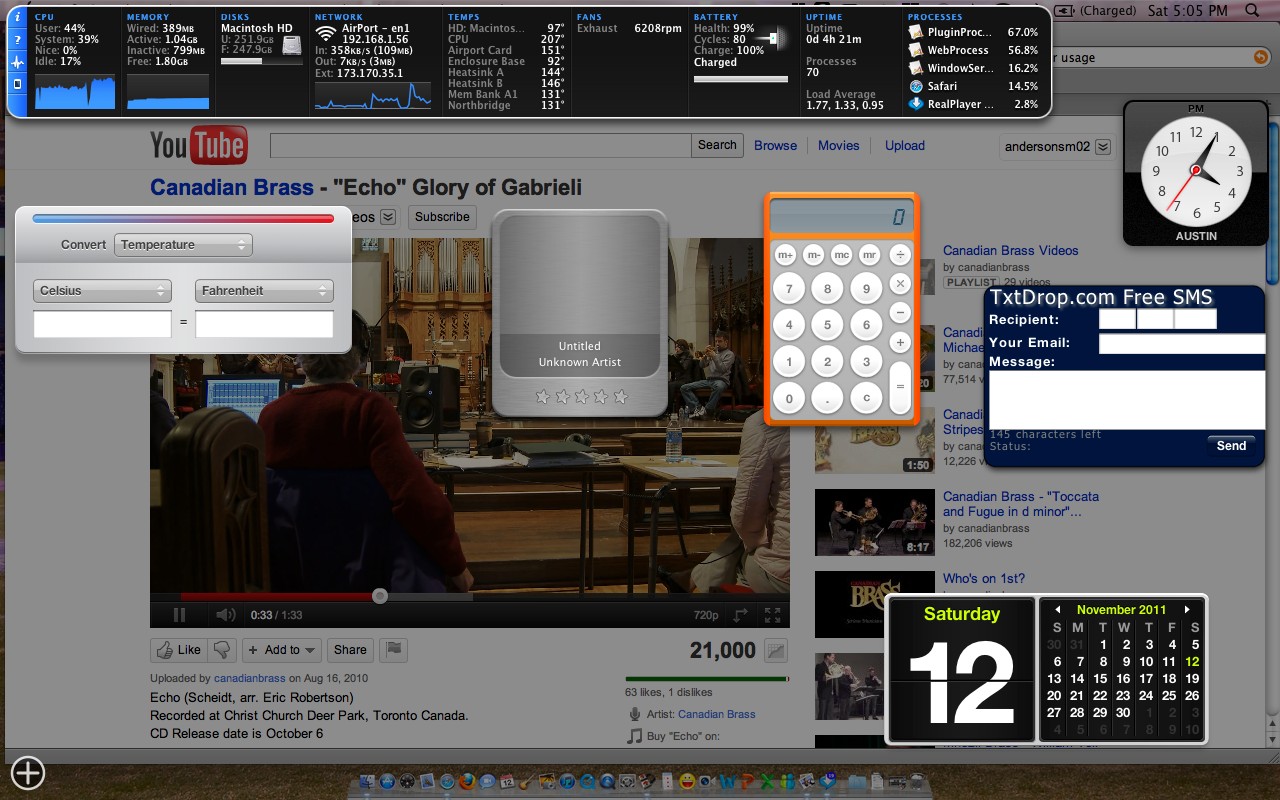Pause the YouTube video
Screen dimensions: 1280x800
tap(180, 615)
